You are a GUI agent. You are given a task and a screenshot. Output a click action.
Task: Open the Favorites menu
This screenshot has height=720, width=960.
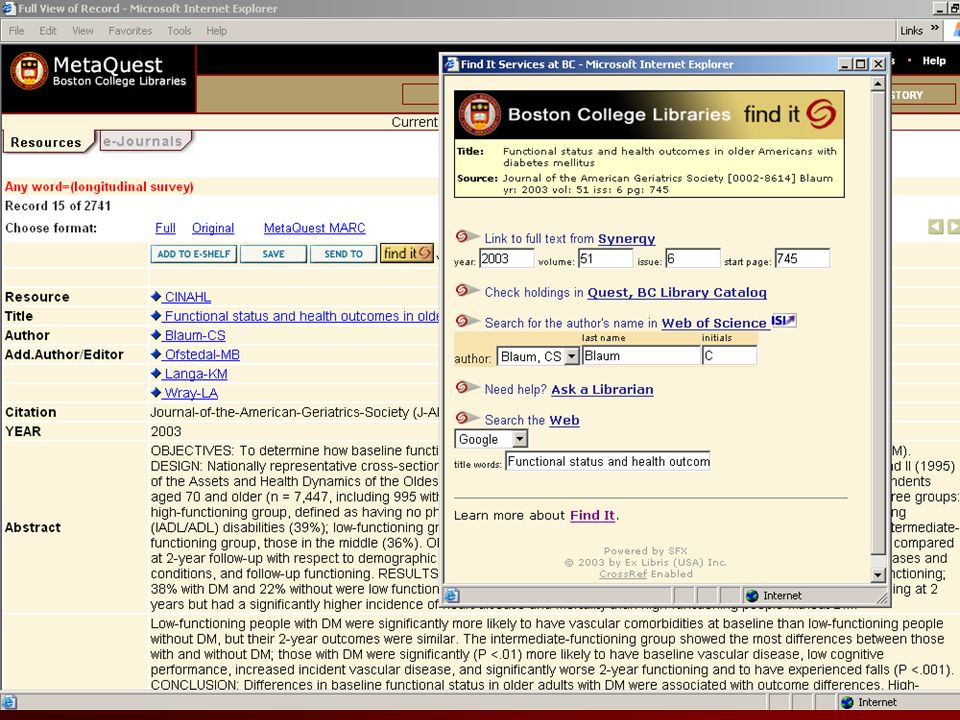point(130,31)
